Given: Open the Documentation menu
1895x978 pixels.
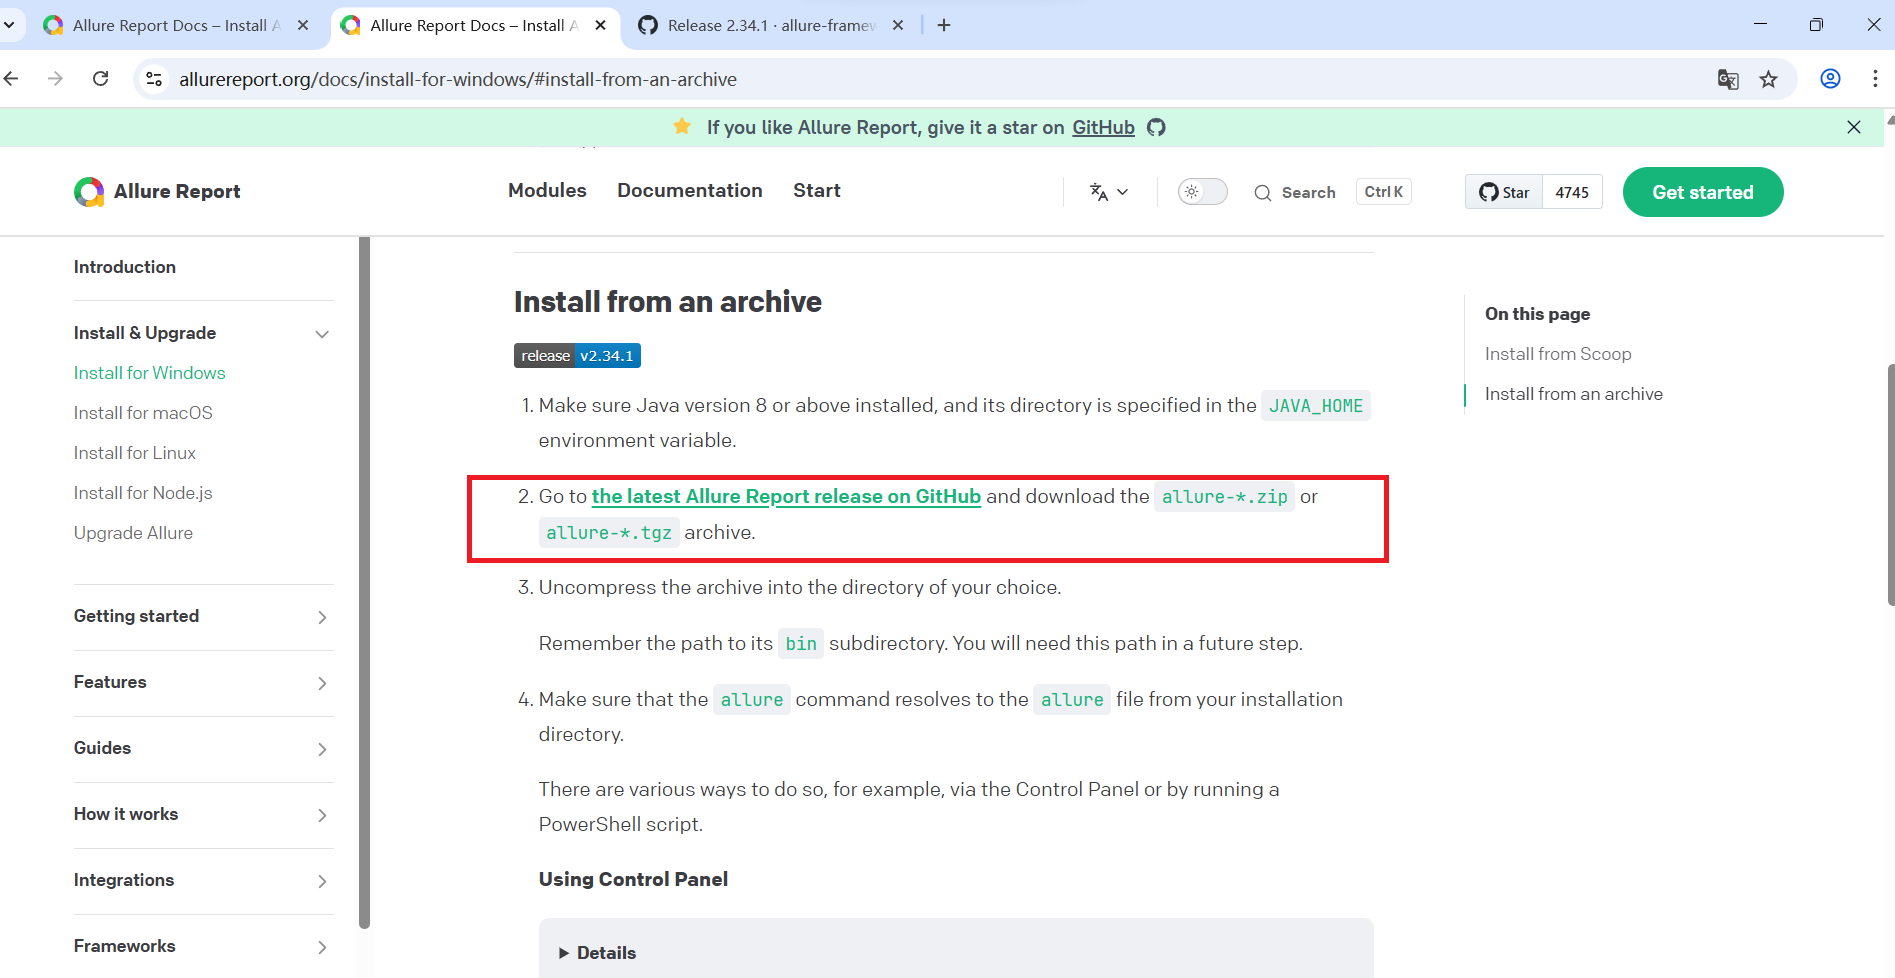Looking at the screenshot, I should (690, 190).
